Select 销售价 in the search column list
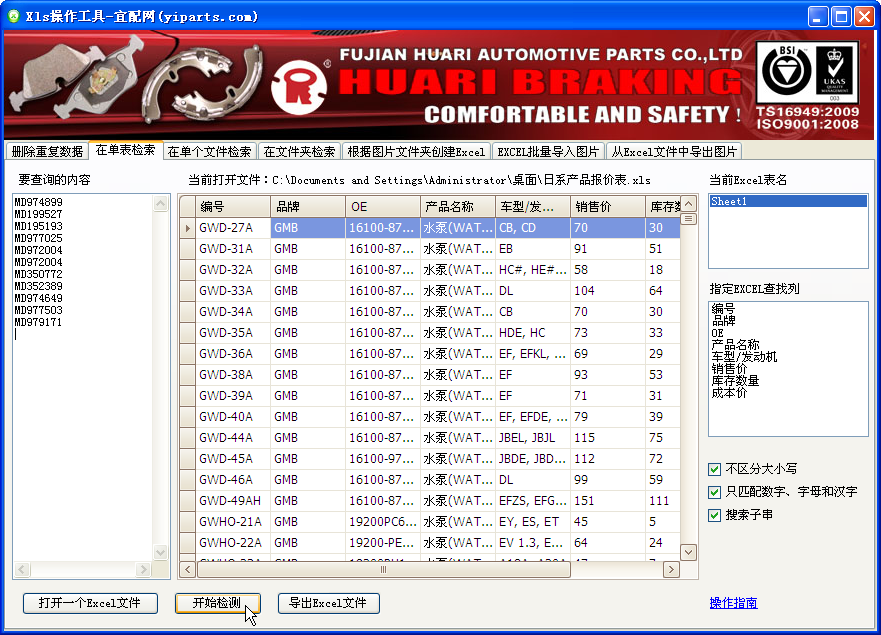This screenshot has width=881, height=635. coord(729,369)
